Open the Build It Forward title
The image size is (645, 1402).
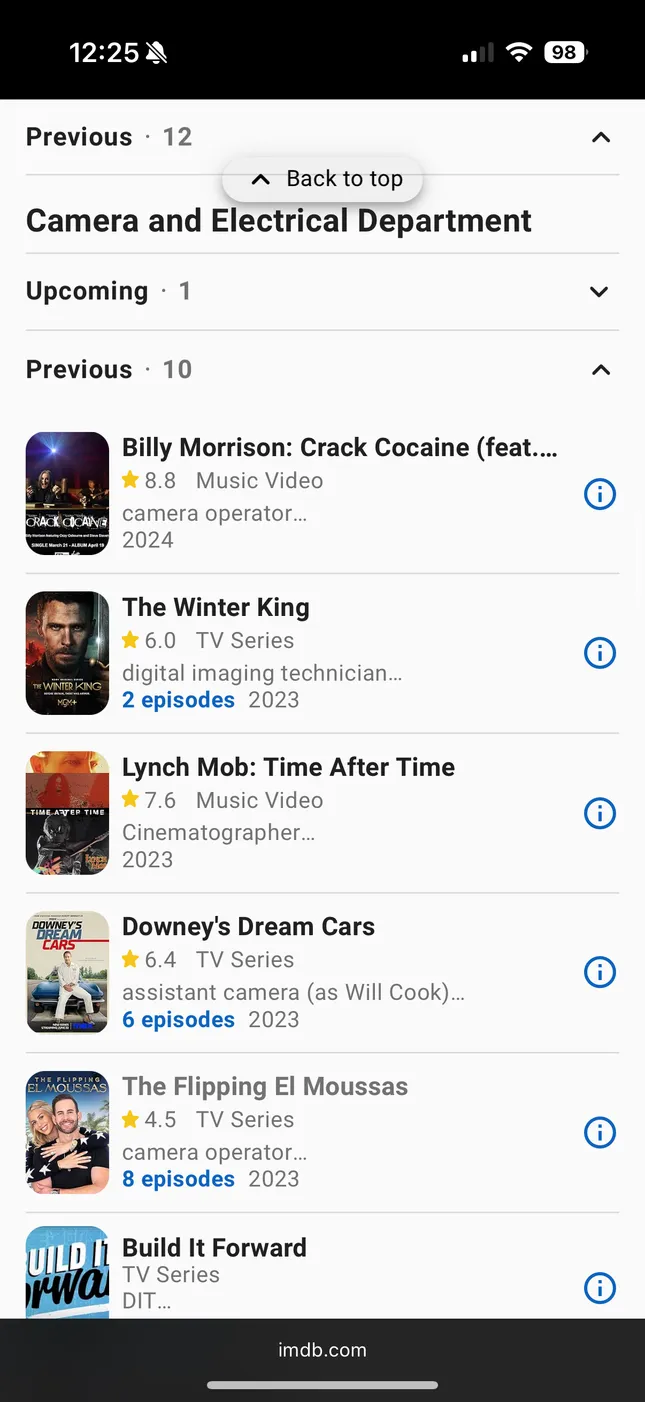pos(214,1247)
